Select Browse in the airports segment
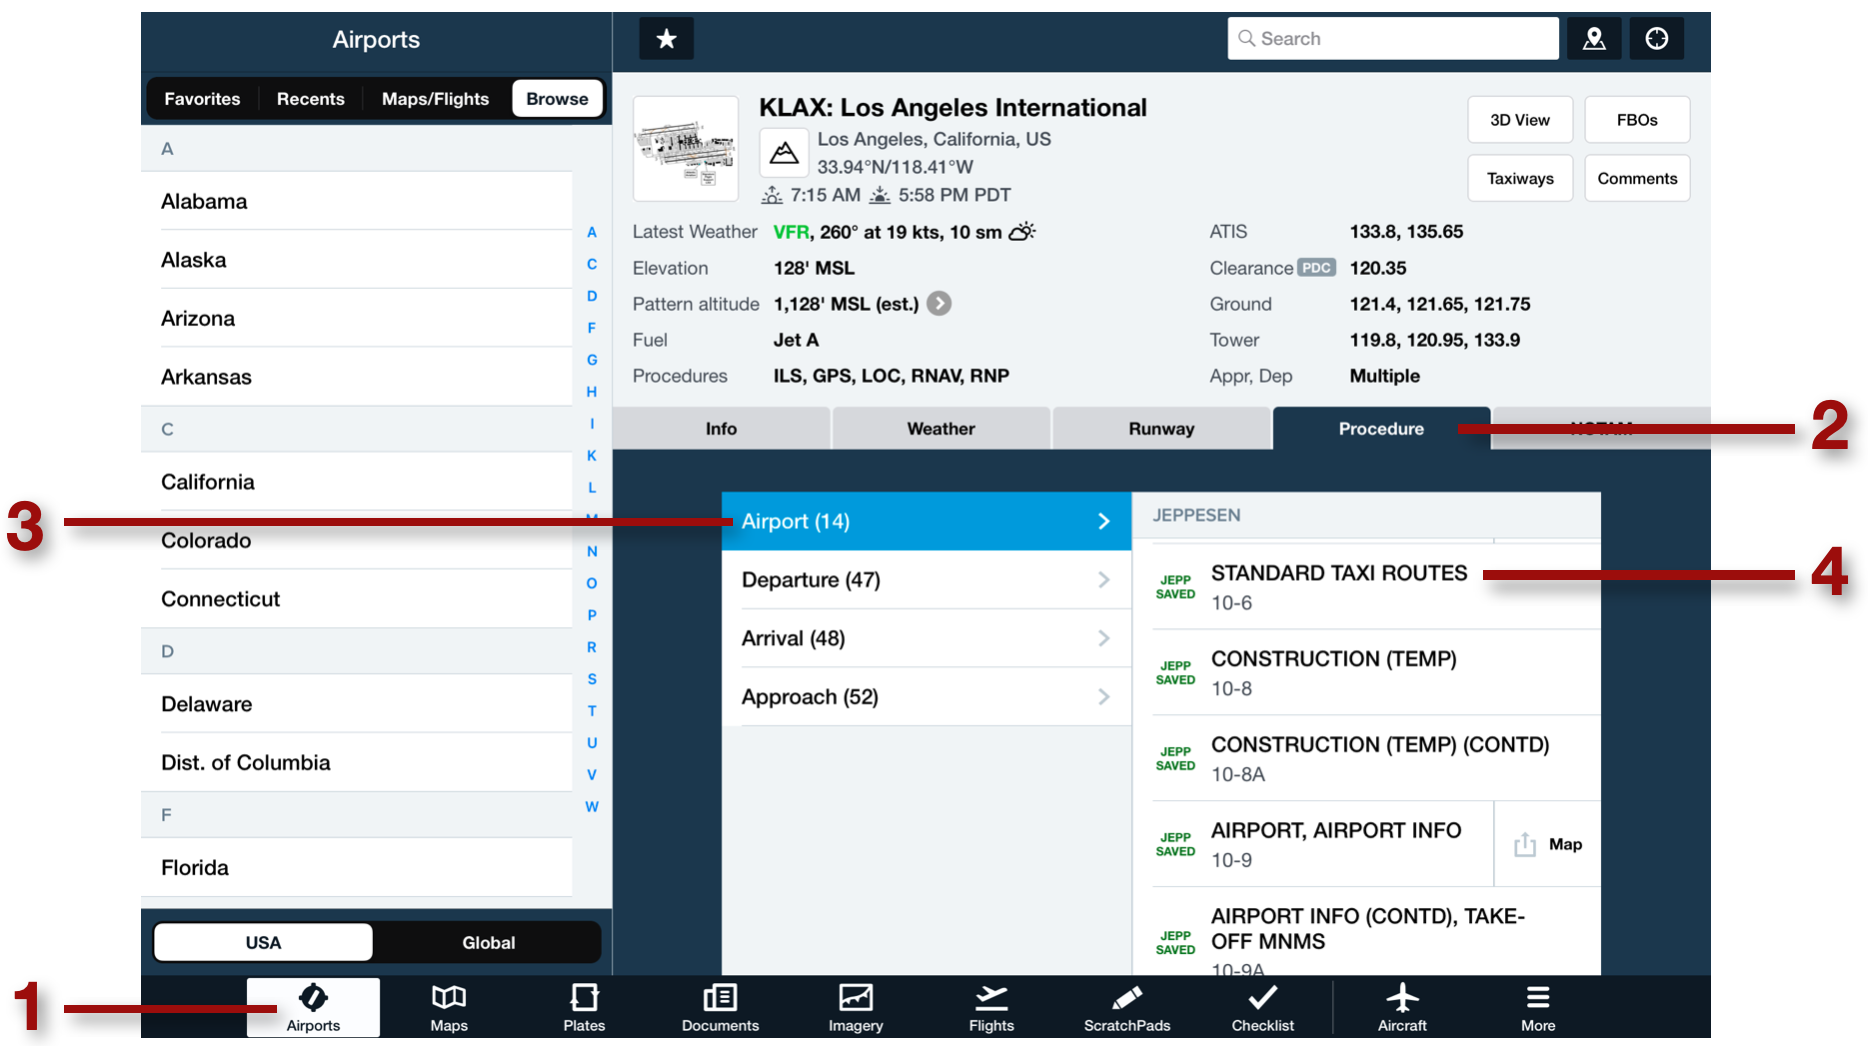The height and width of the screenshot is (1046, 1868). point(557,99)
